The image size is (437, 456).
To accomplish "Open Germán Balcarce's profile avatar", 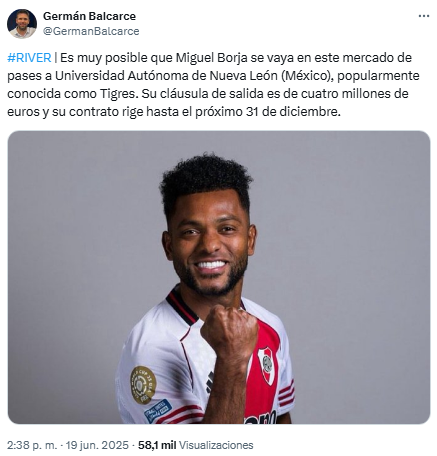I will tap(22, 23).
